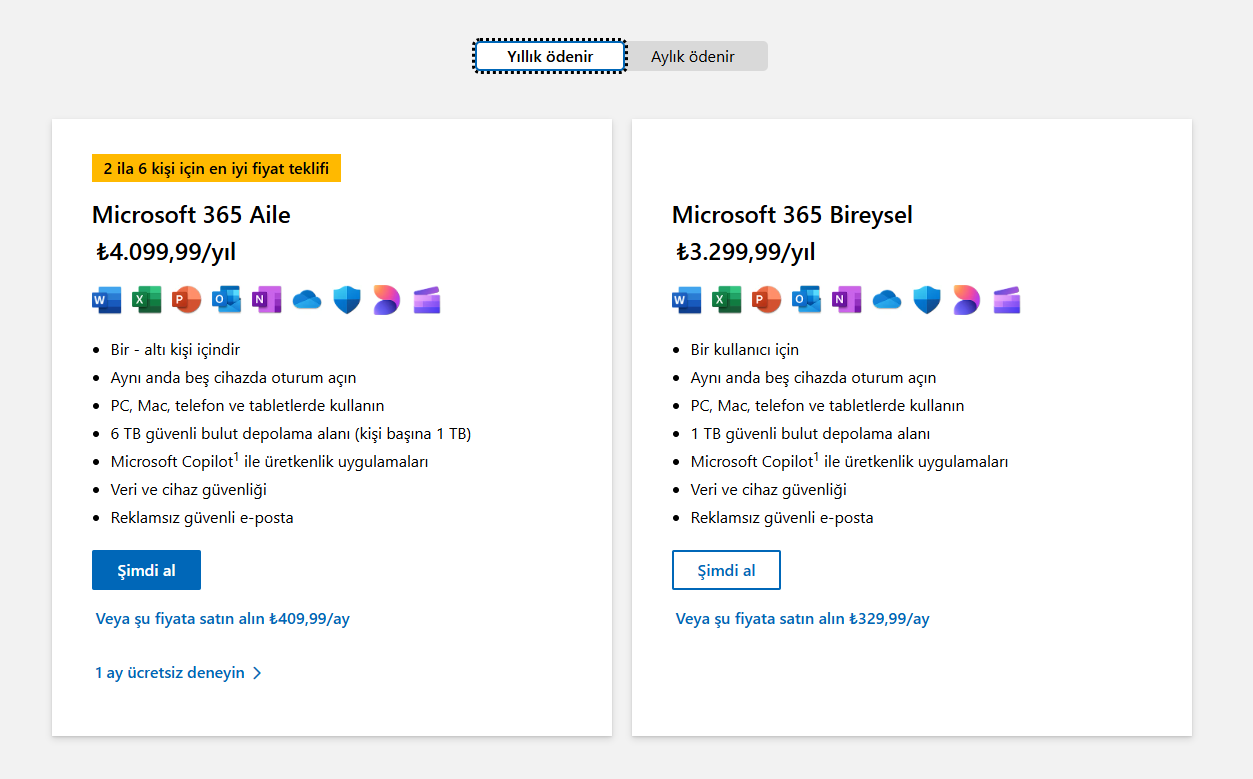Click 'Aynı anda beş cihazda oturum açın' in Aile card
The image size is (1253, 779).
pyautogui.click(x=234, y=378)
